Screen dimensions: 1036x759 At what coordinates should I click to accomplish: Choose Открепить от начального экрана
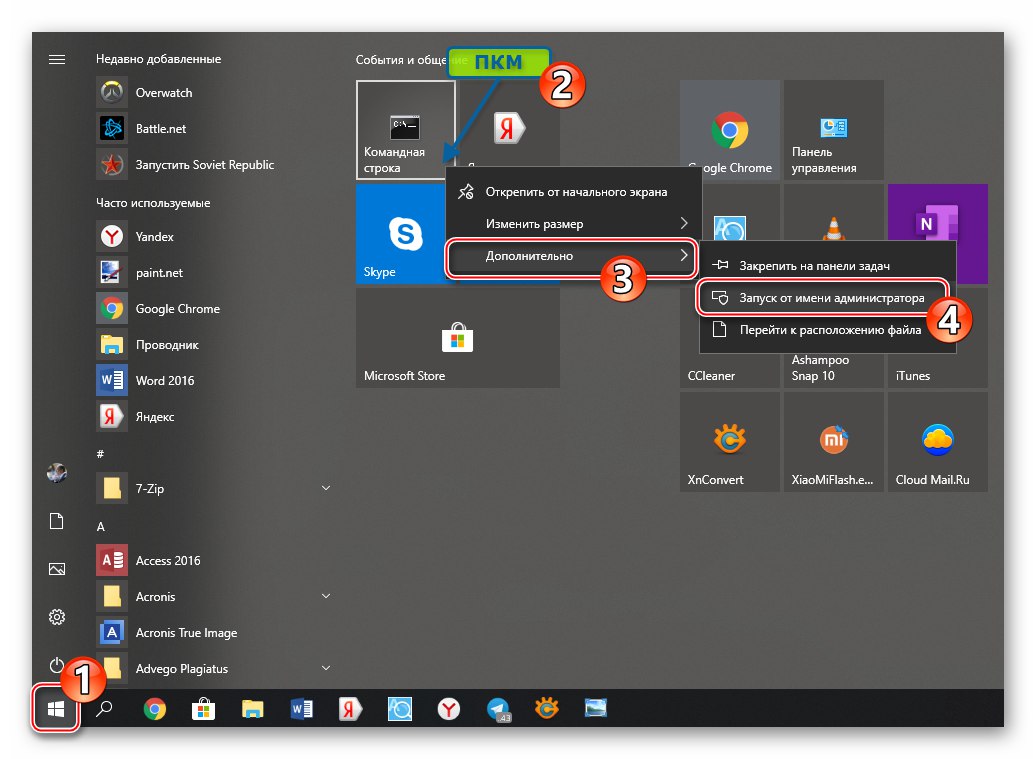573,192
